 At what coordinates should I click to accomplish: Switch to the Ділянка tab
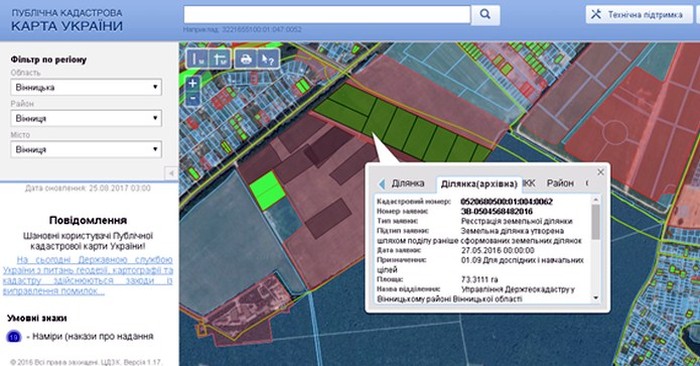(x=408, y=183)
